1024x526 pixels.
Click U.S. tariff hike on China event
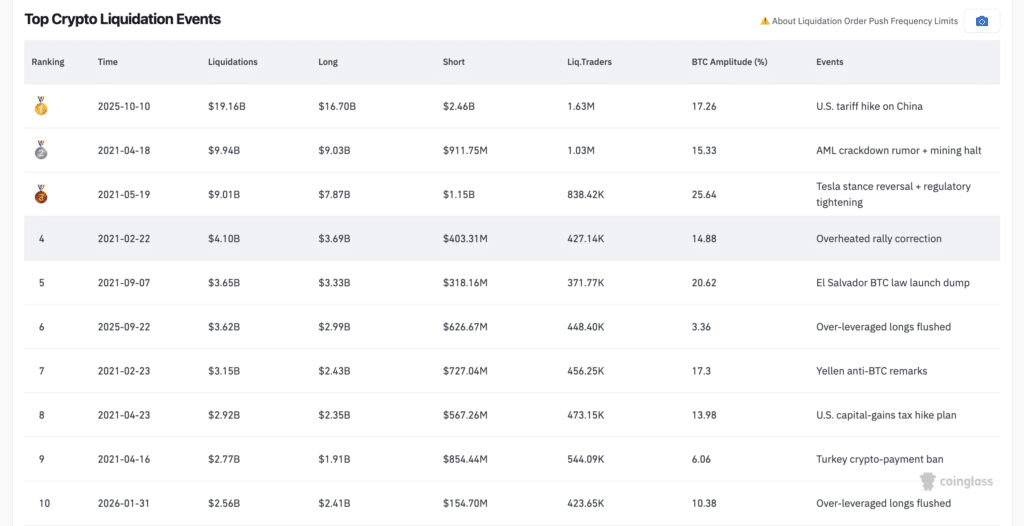point(869,106)
